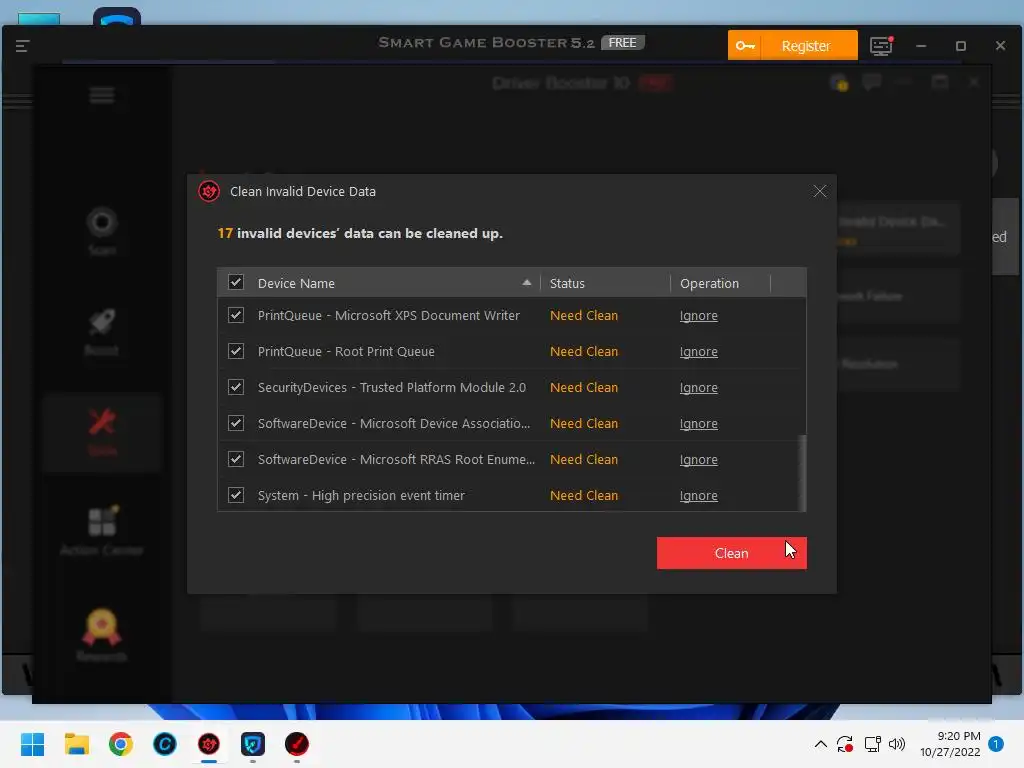Ignore the Microsoft XPS Document Writer device

click(x=698, y=315)
